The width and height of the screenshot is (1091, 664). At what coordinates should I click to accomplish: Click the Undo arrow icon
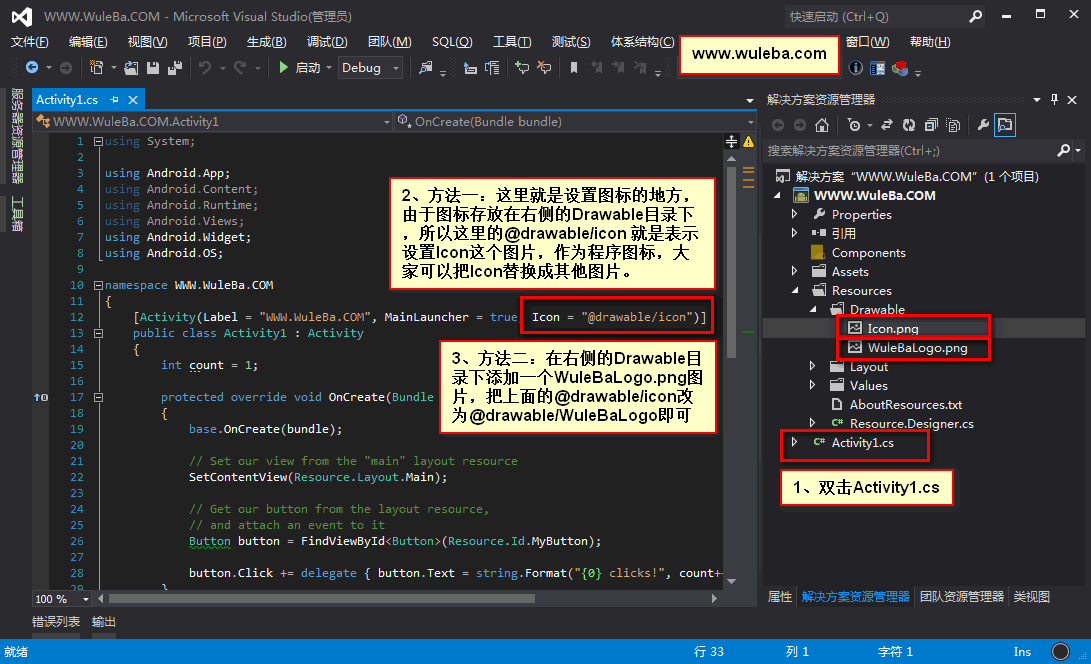(x=205, y=67)
